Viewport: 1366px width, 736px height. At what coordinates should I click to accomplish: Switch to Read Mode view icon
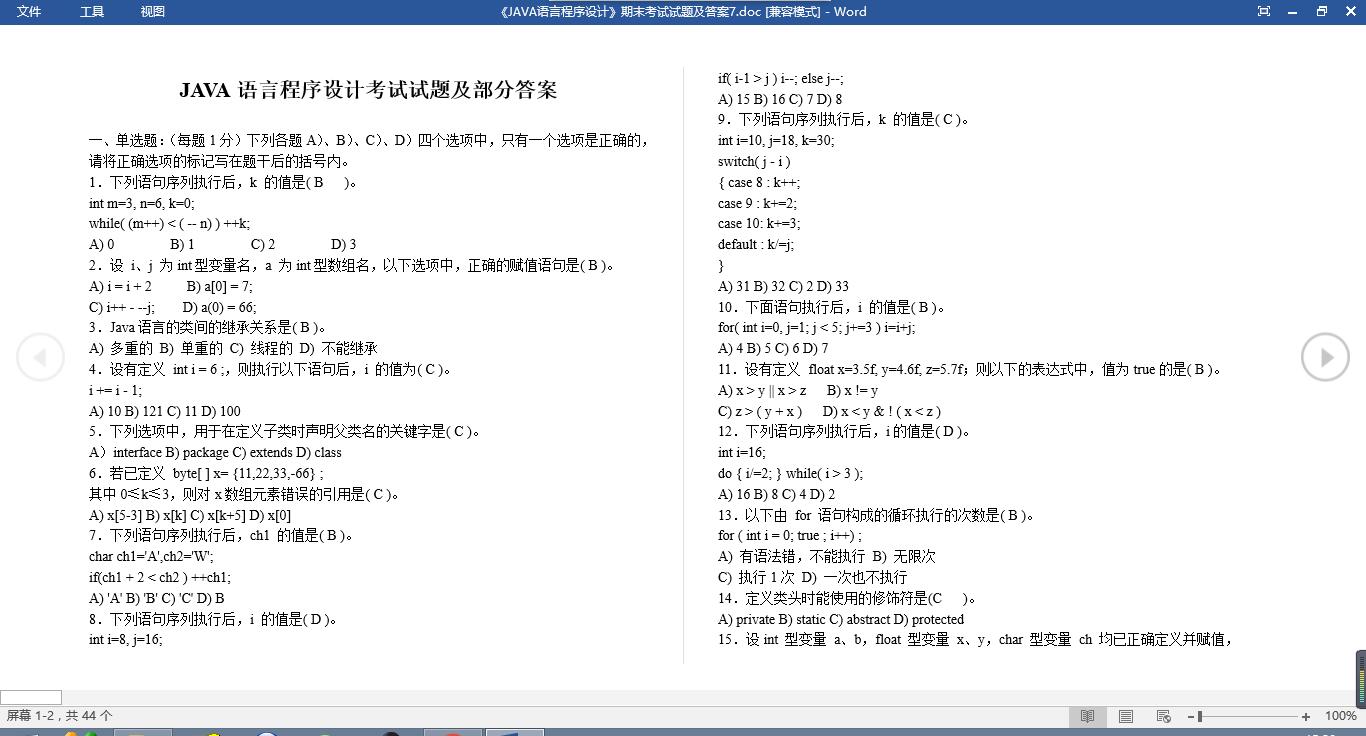tap(1087, 716)
